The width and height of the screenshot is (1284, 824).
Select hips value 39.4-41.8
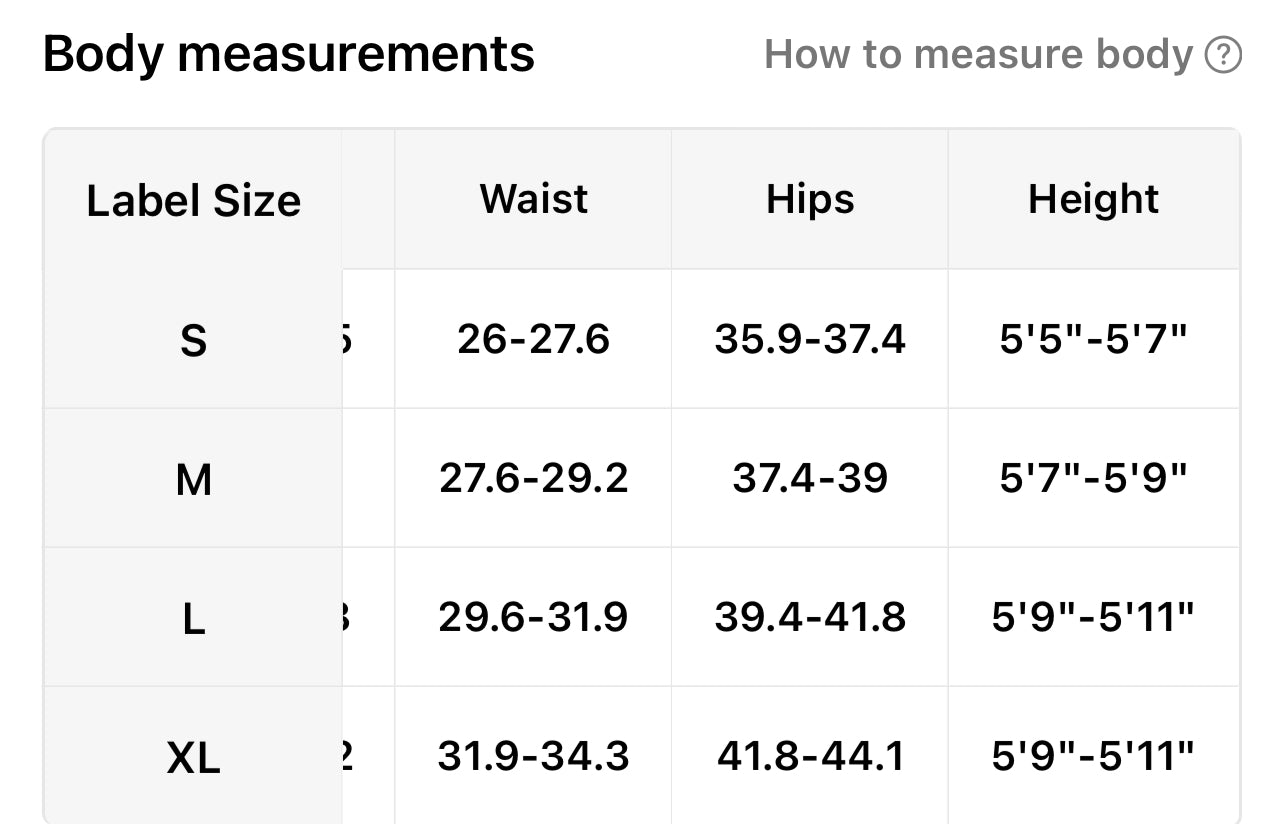(810, 617)
